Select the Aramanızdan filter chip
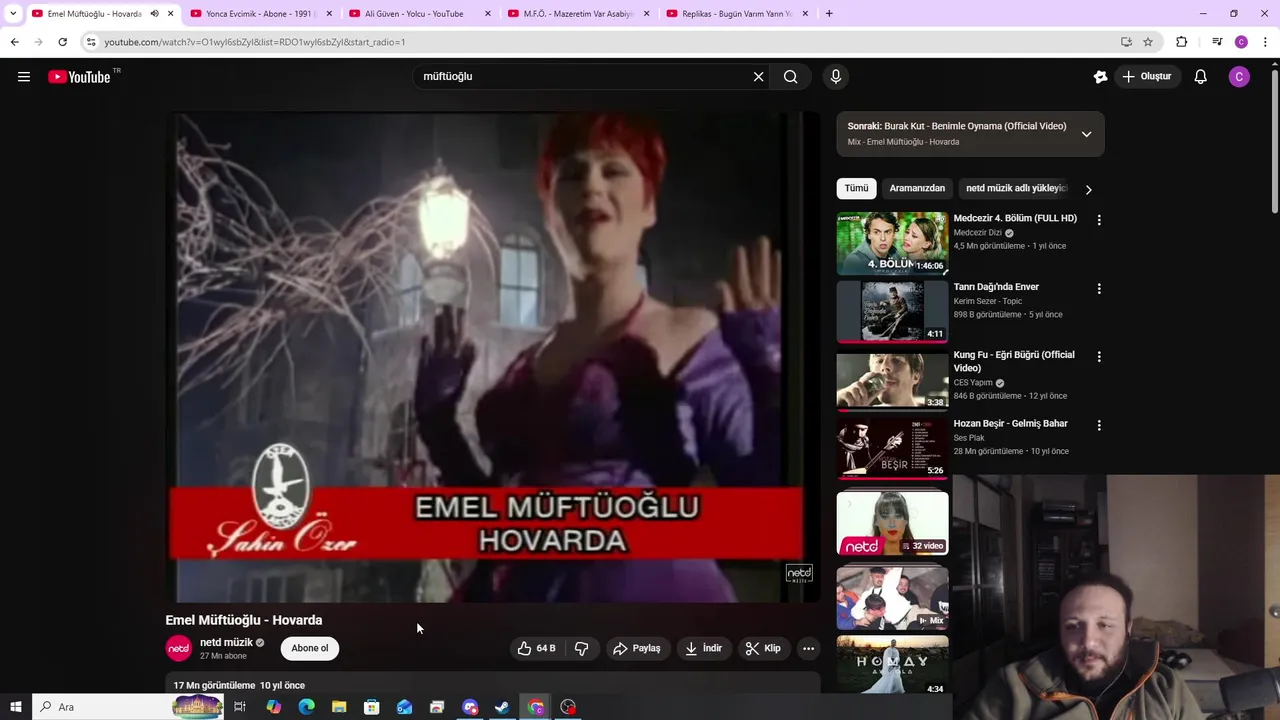This screenshot has height=720, width=1280. (x=917, y=188)
